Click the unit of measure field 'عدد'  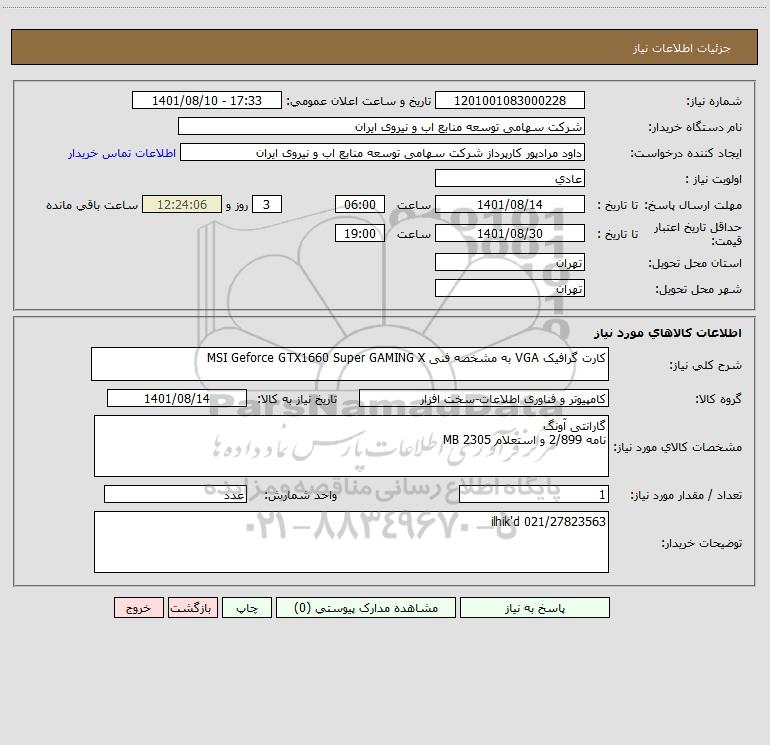[x=175, y=494]
